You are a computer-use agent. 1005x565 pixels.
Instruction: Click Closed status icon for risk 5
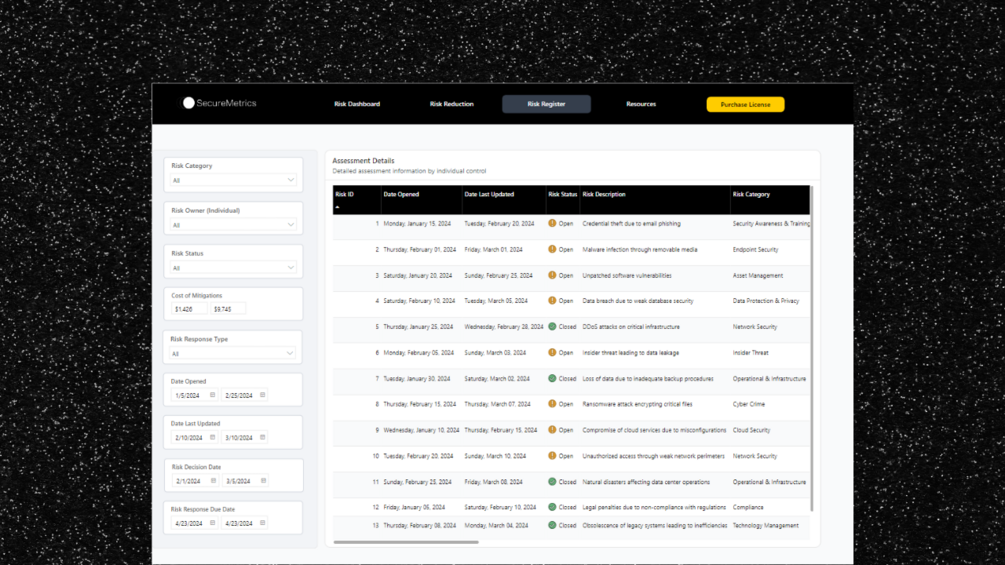coord(552,327)
